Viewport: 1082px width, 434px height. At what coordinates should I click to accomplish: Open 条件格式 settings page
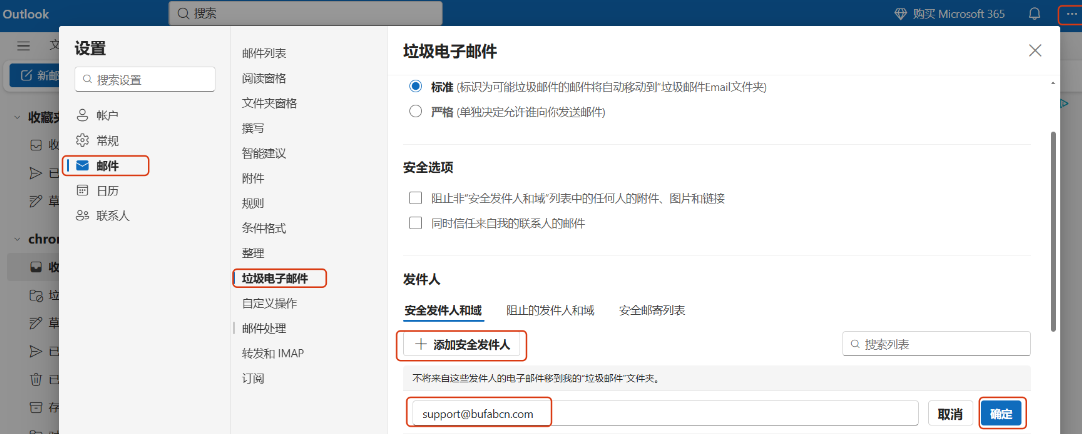pyautogui.click(x=264, y=228)
